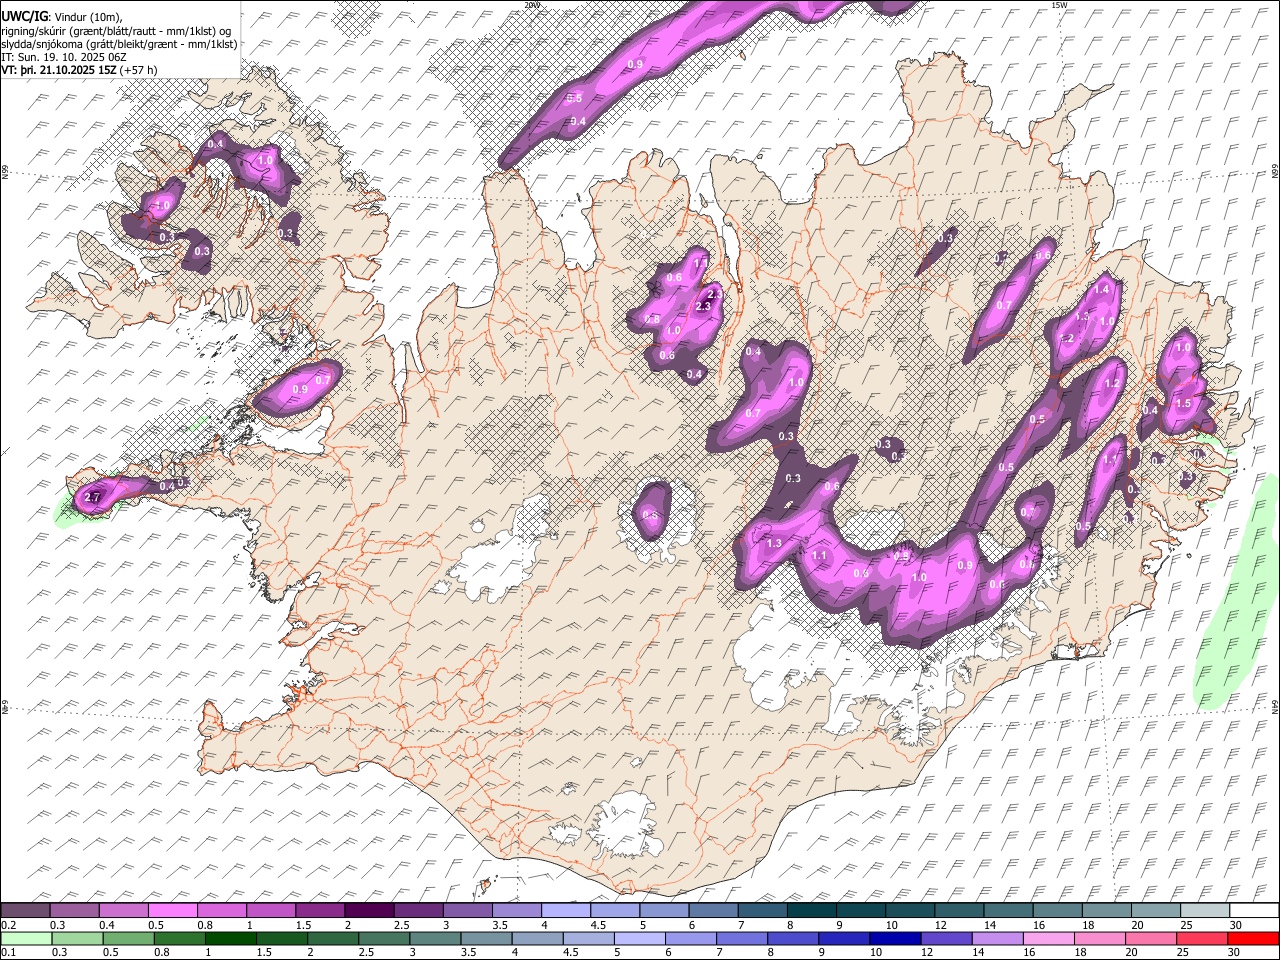Click the "20" number under the lower legend

pyautogui.click(x=1130, y=952)
